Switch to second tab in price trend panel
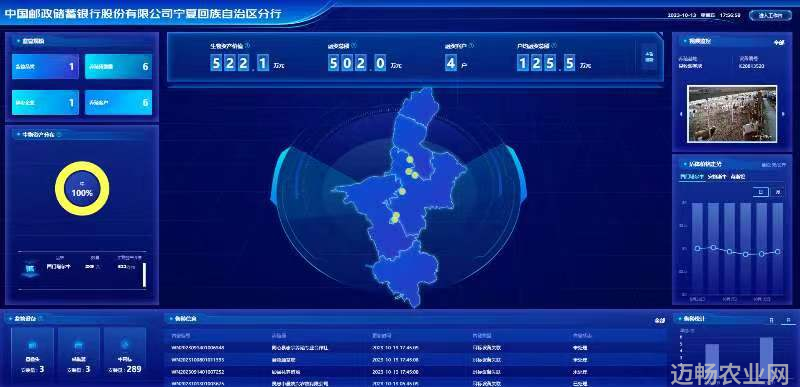This screenshot has height=387, width=800. tap(717, 176)
